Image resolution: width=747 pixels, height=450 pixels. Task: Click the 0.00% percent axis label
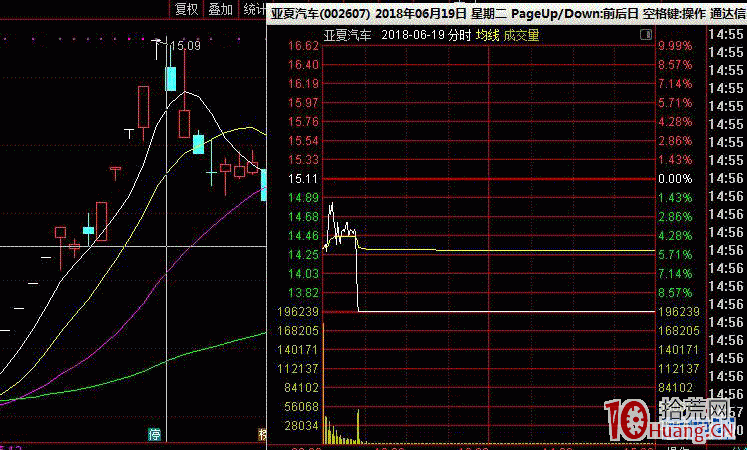675,179
